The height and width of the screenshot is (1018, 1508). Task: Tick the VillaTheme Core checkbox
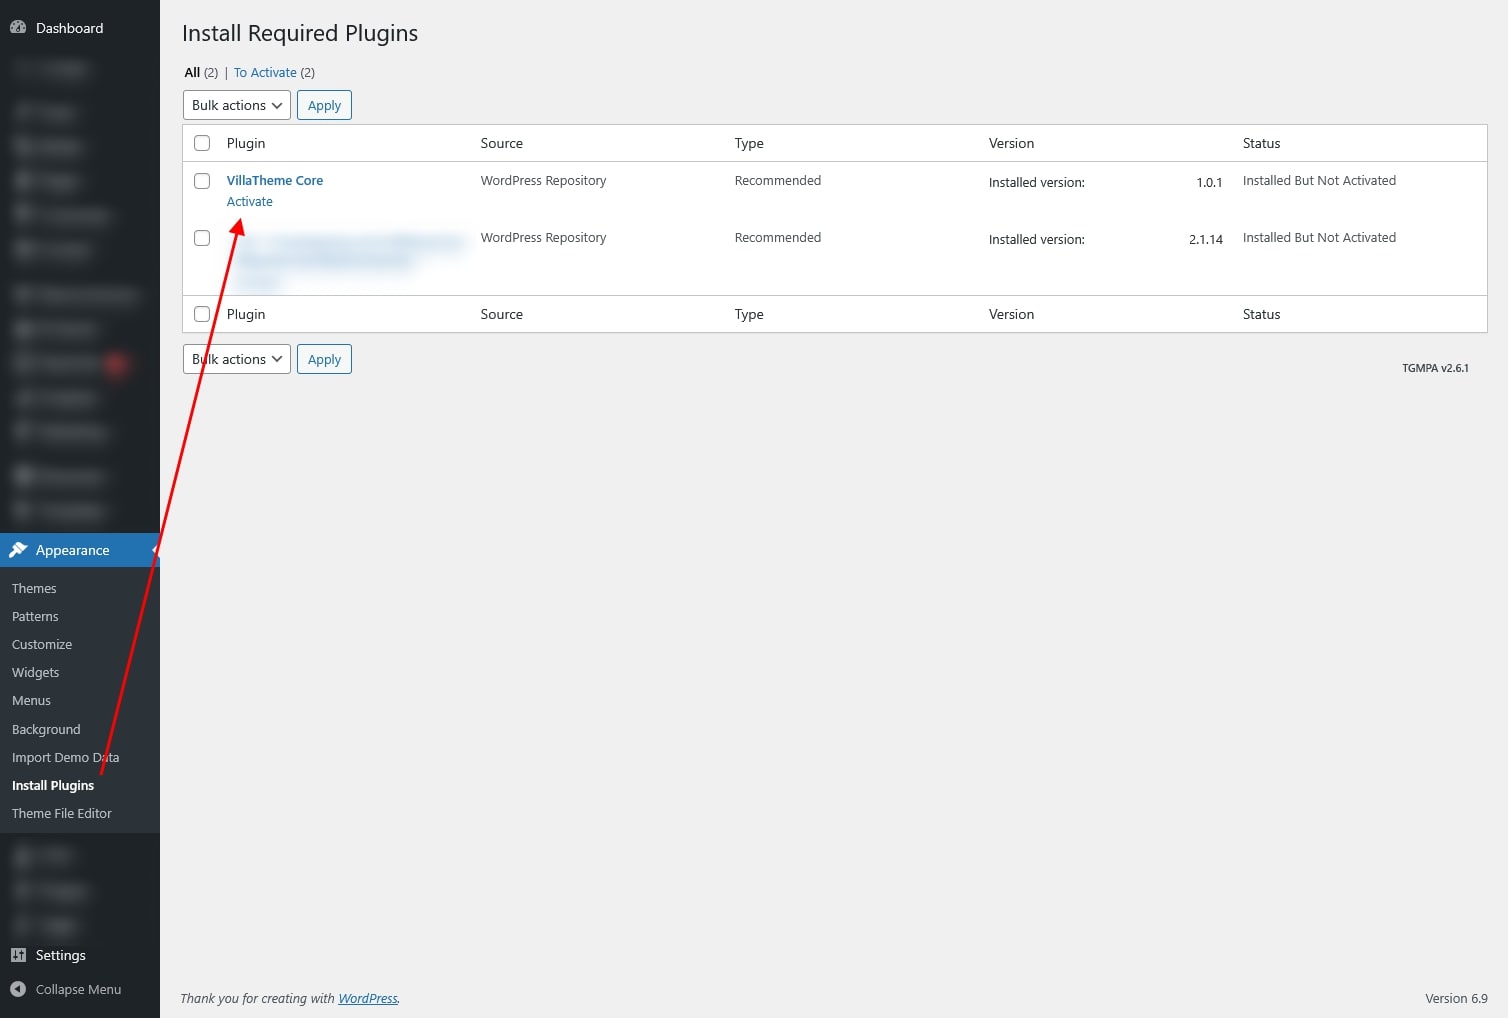coord(202,181)
